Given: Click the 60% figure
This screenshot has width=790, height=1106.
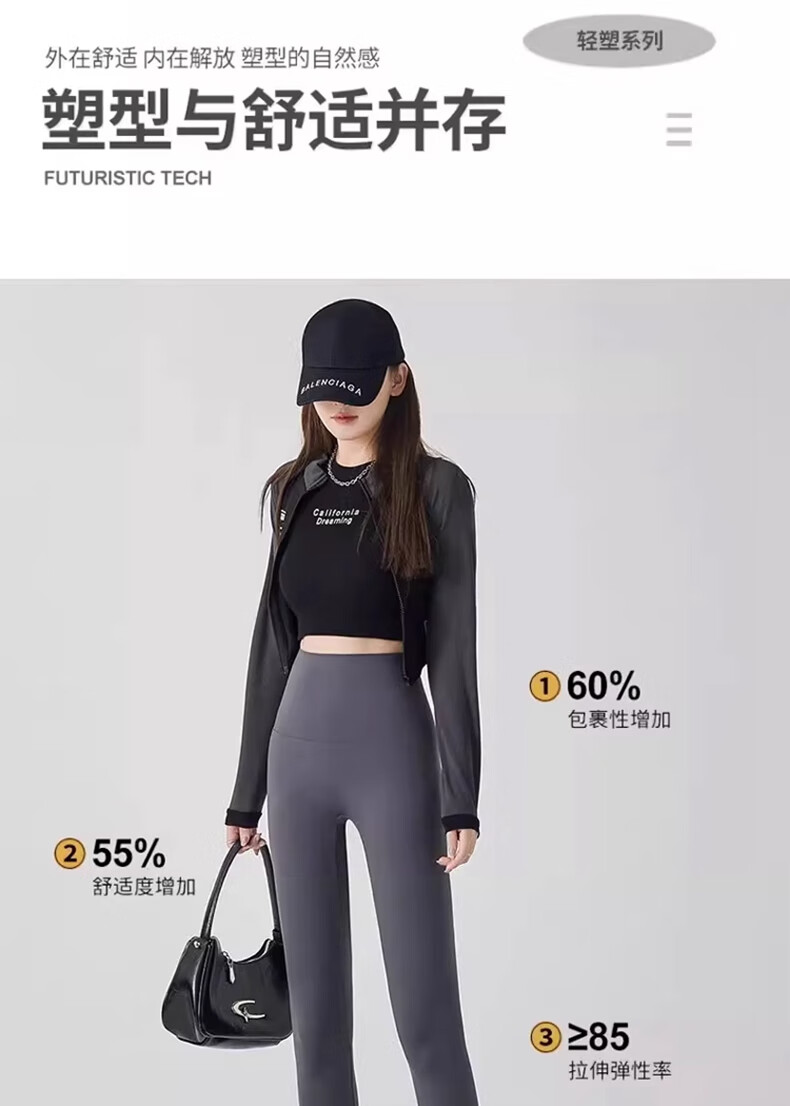Looking at the screenshot, I should coord(604,686).
